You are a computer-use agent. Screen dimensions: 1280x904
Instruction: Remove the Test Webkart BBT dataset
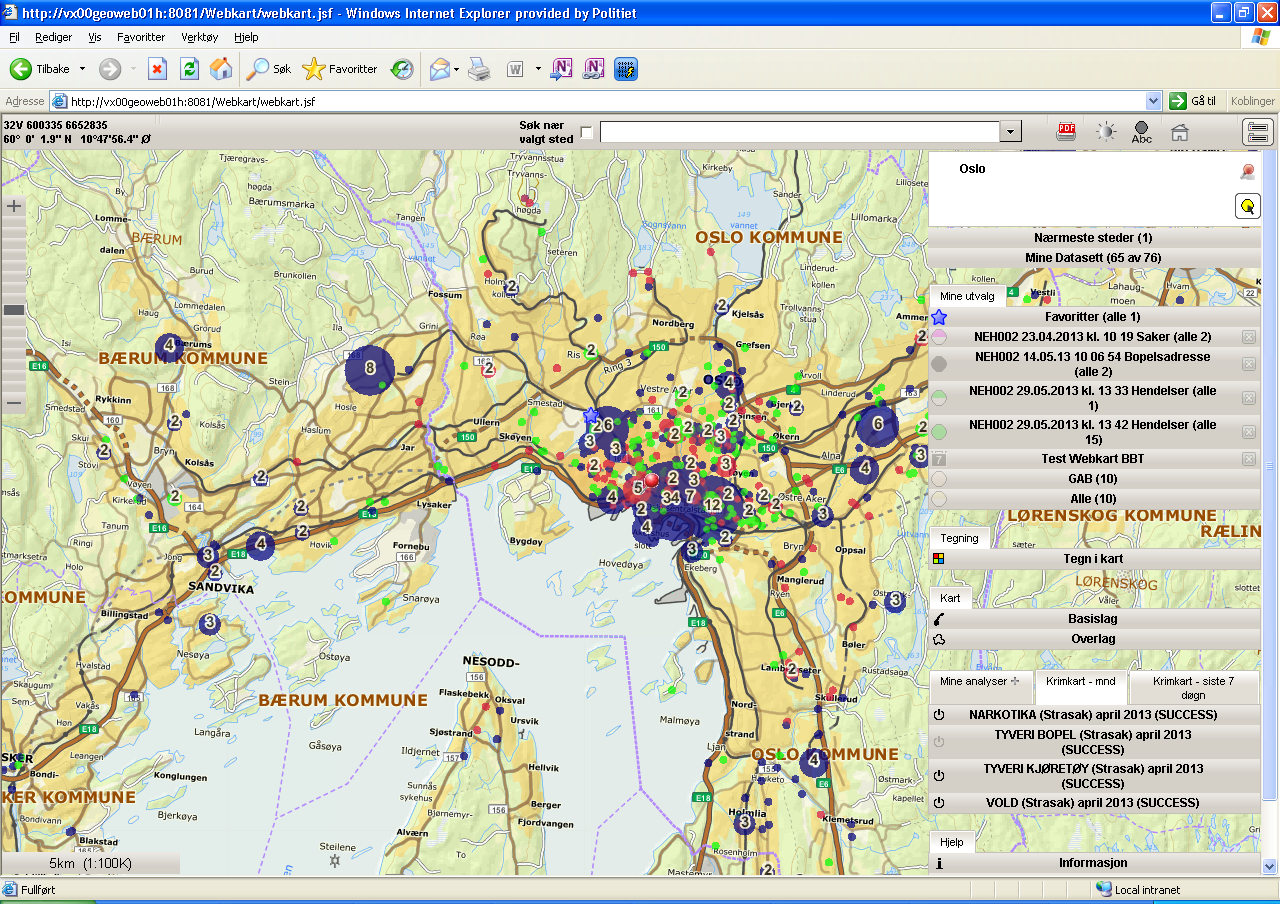(x=1249, y=459)
